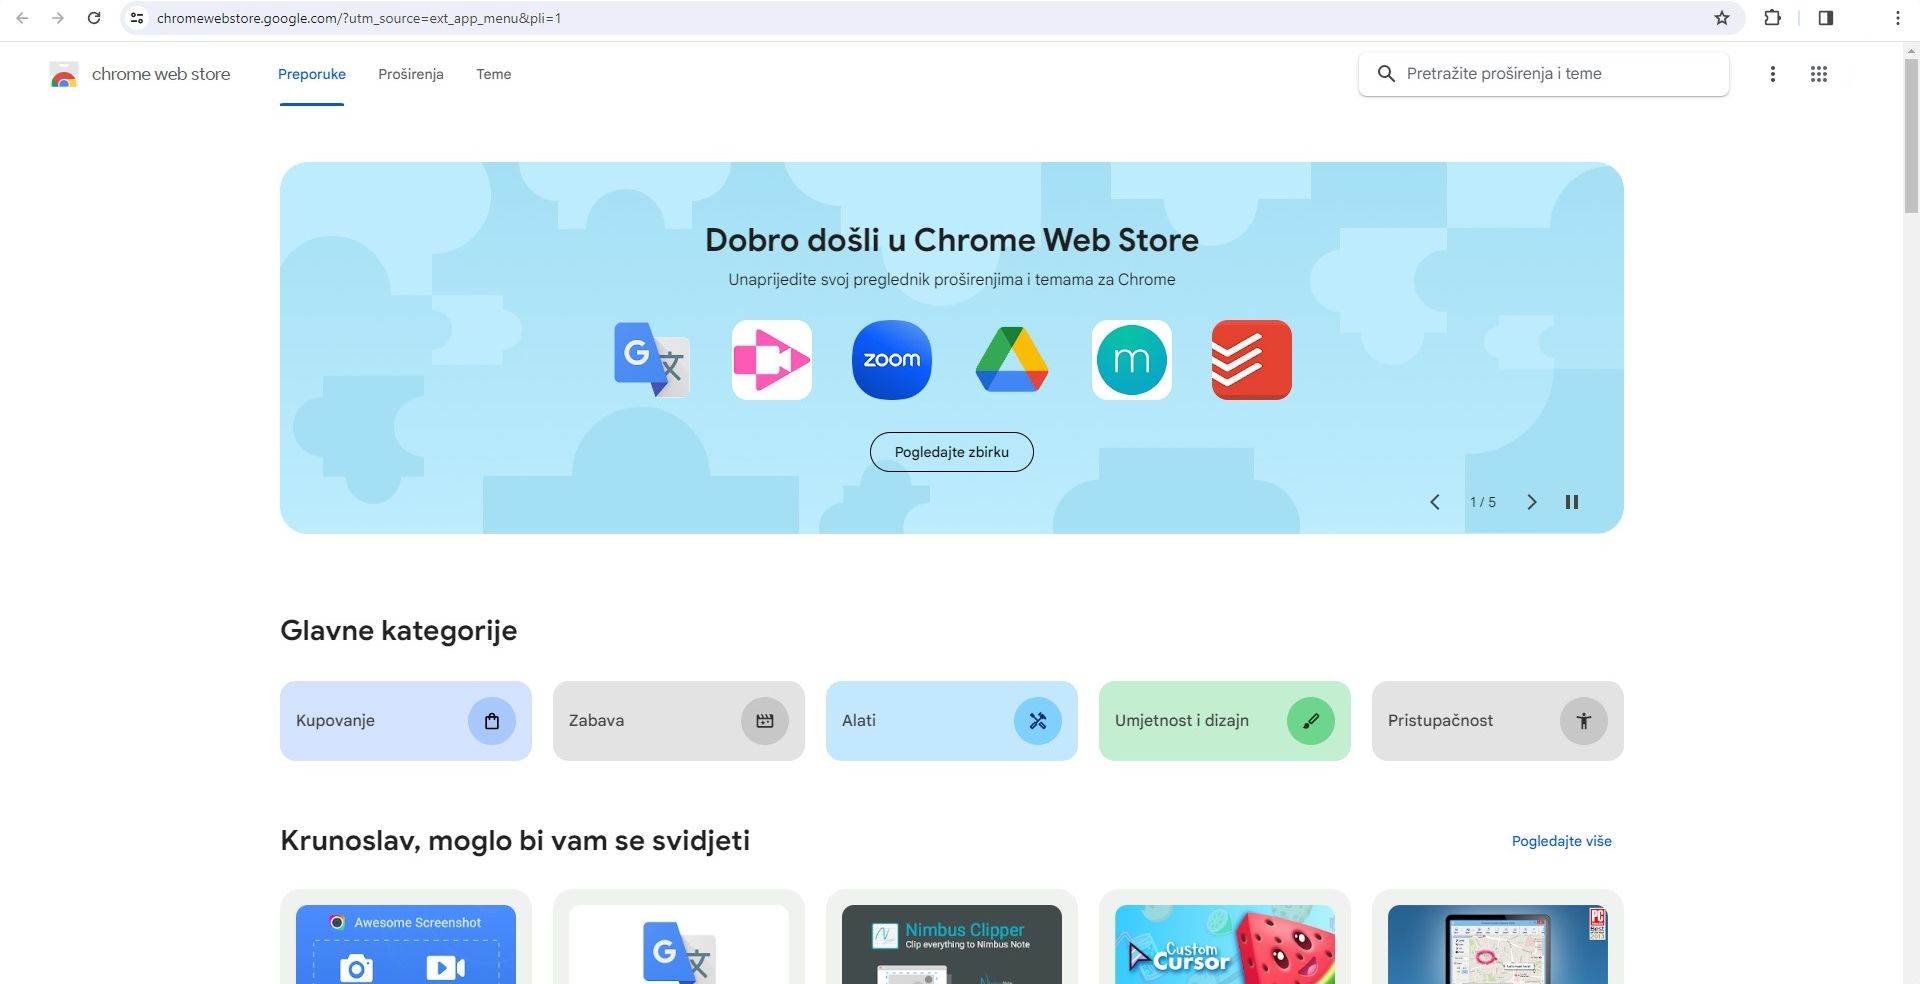Click the browser address bar URL
Viewport: 1920px width, 984px height.
[359, 18]
